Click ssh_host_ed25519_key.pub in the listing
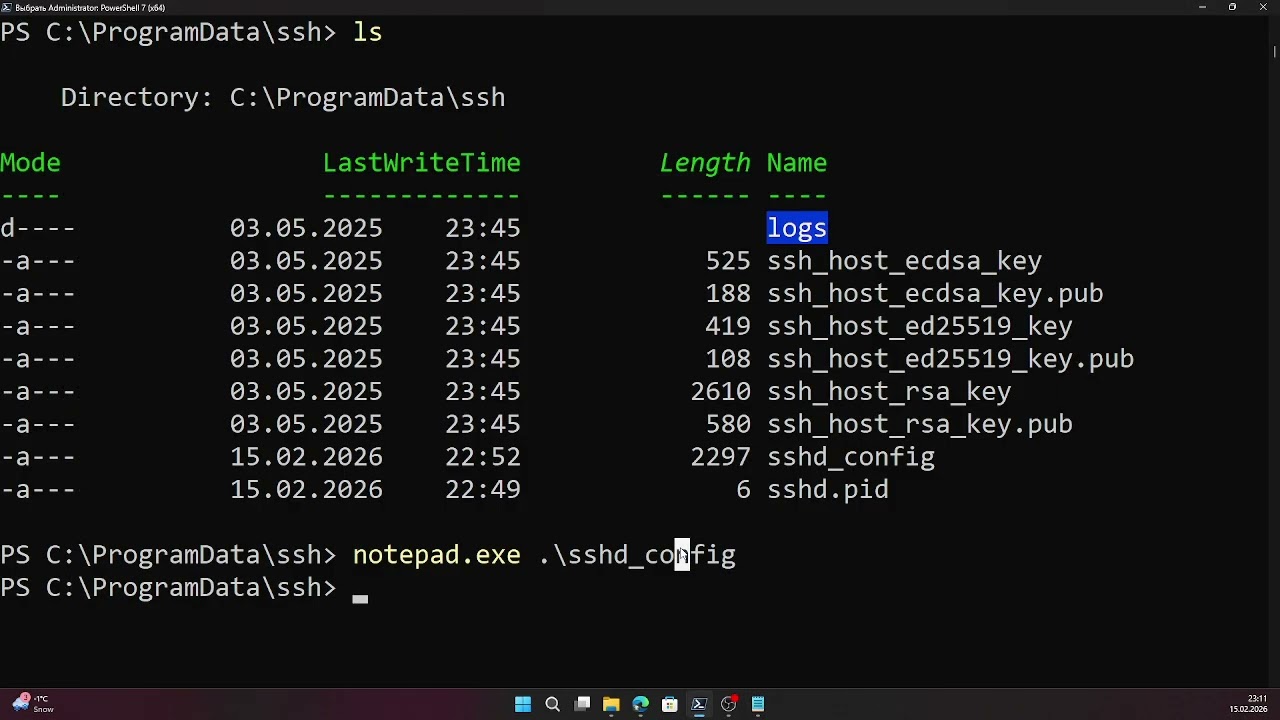The image size is (1280, 720). tap(950, 359)
